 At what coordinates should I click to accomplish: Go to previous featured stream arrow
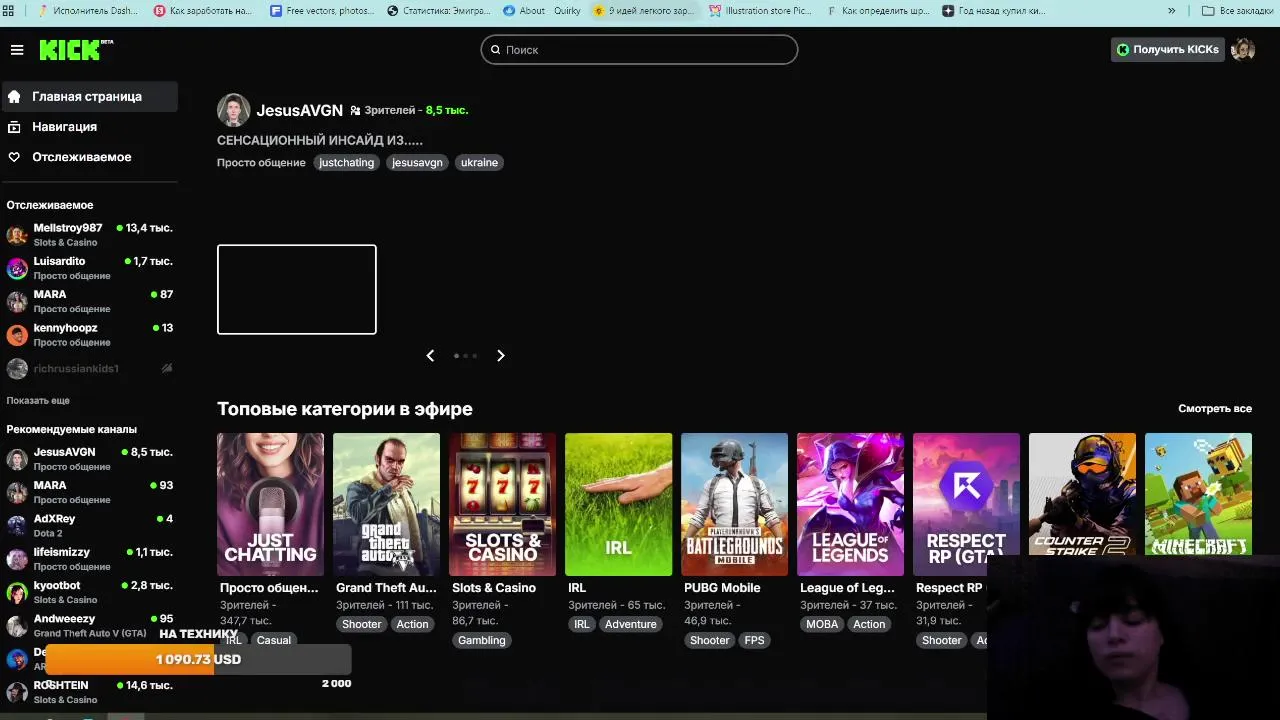[430, 356]
